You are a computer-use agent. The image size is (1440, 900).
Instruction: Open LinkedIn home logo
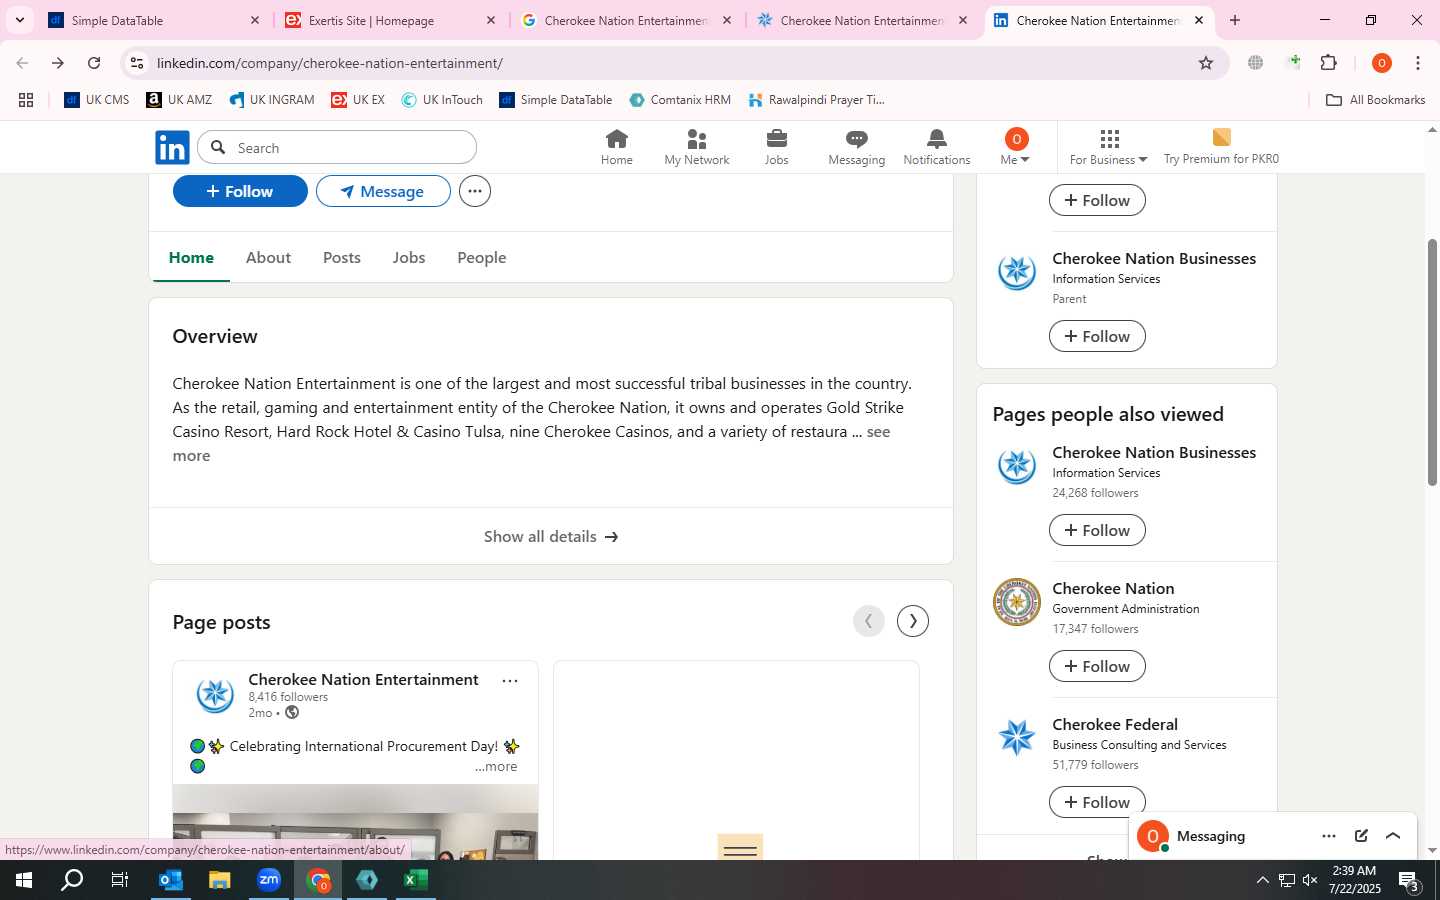(x=172, y=148)
